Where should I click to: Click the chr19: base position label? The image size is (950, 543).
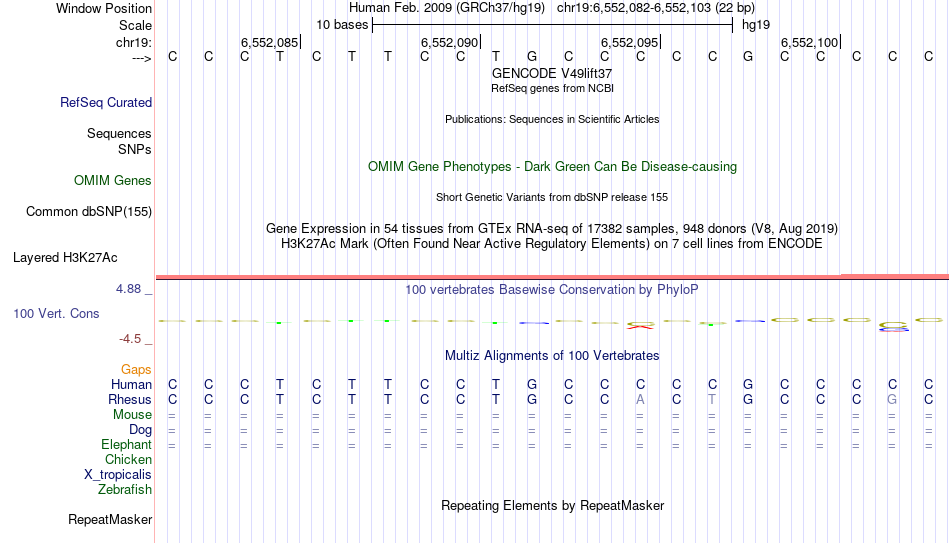pyautogui.click(x=134, y=42)
